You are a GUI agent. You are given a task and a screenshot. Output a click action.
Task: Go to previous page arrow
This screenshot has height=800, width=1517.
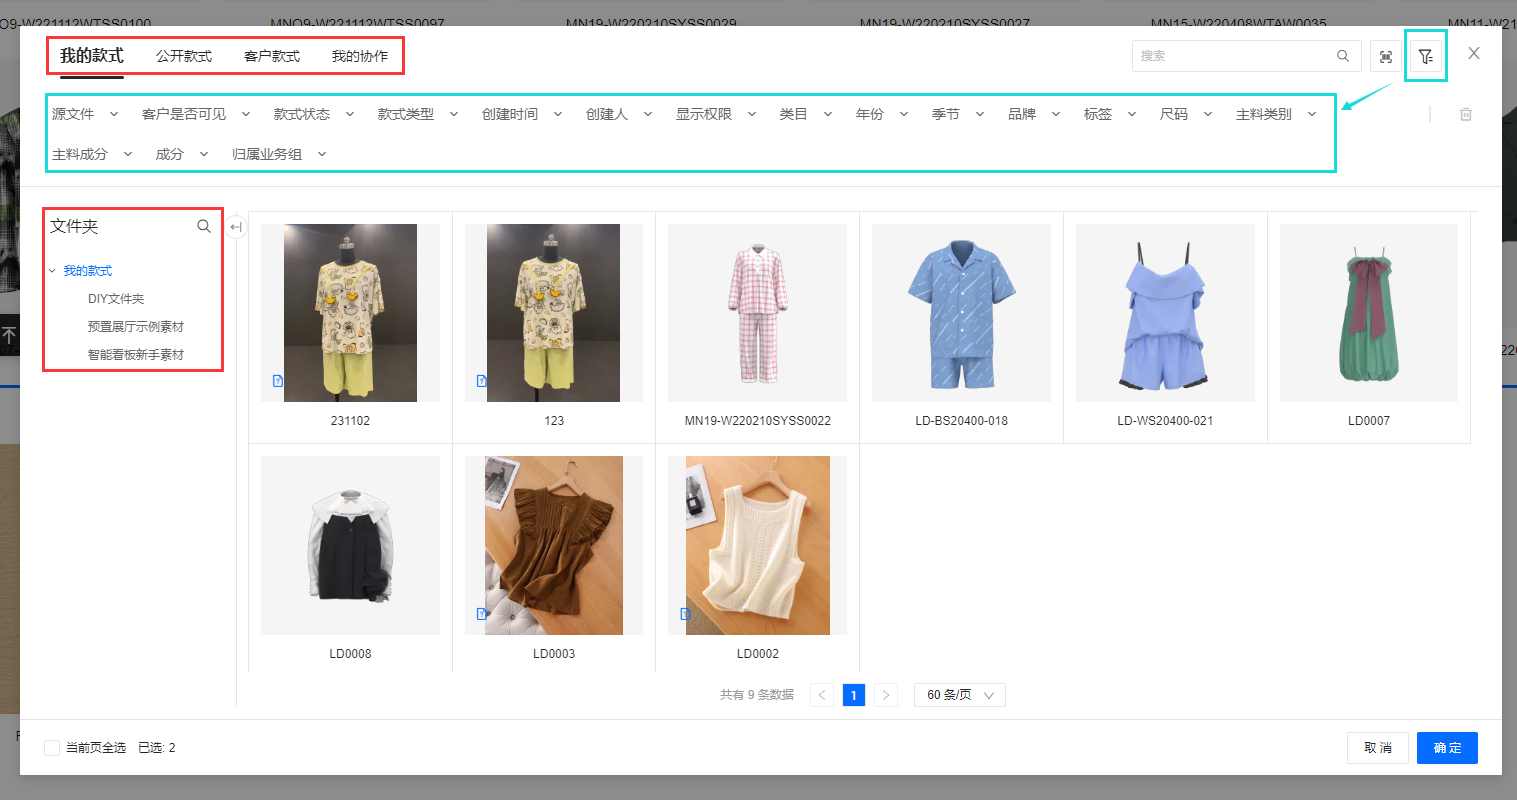(822, 695)
